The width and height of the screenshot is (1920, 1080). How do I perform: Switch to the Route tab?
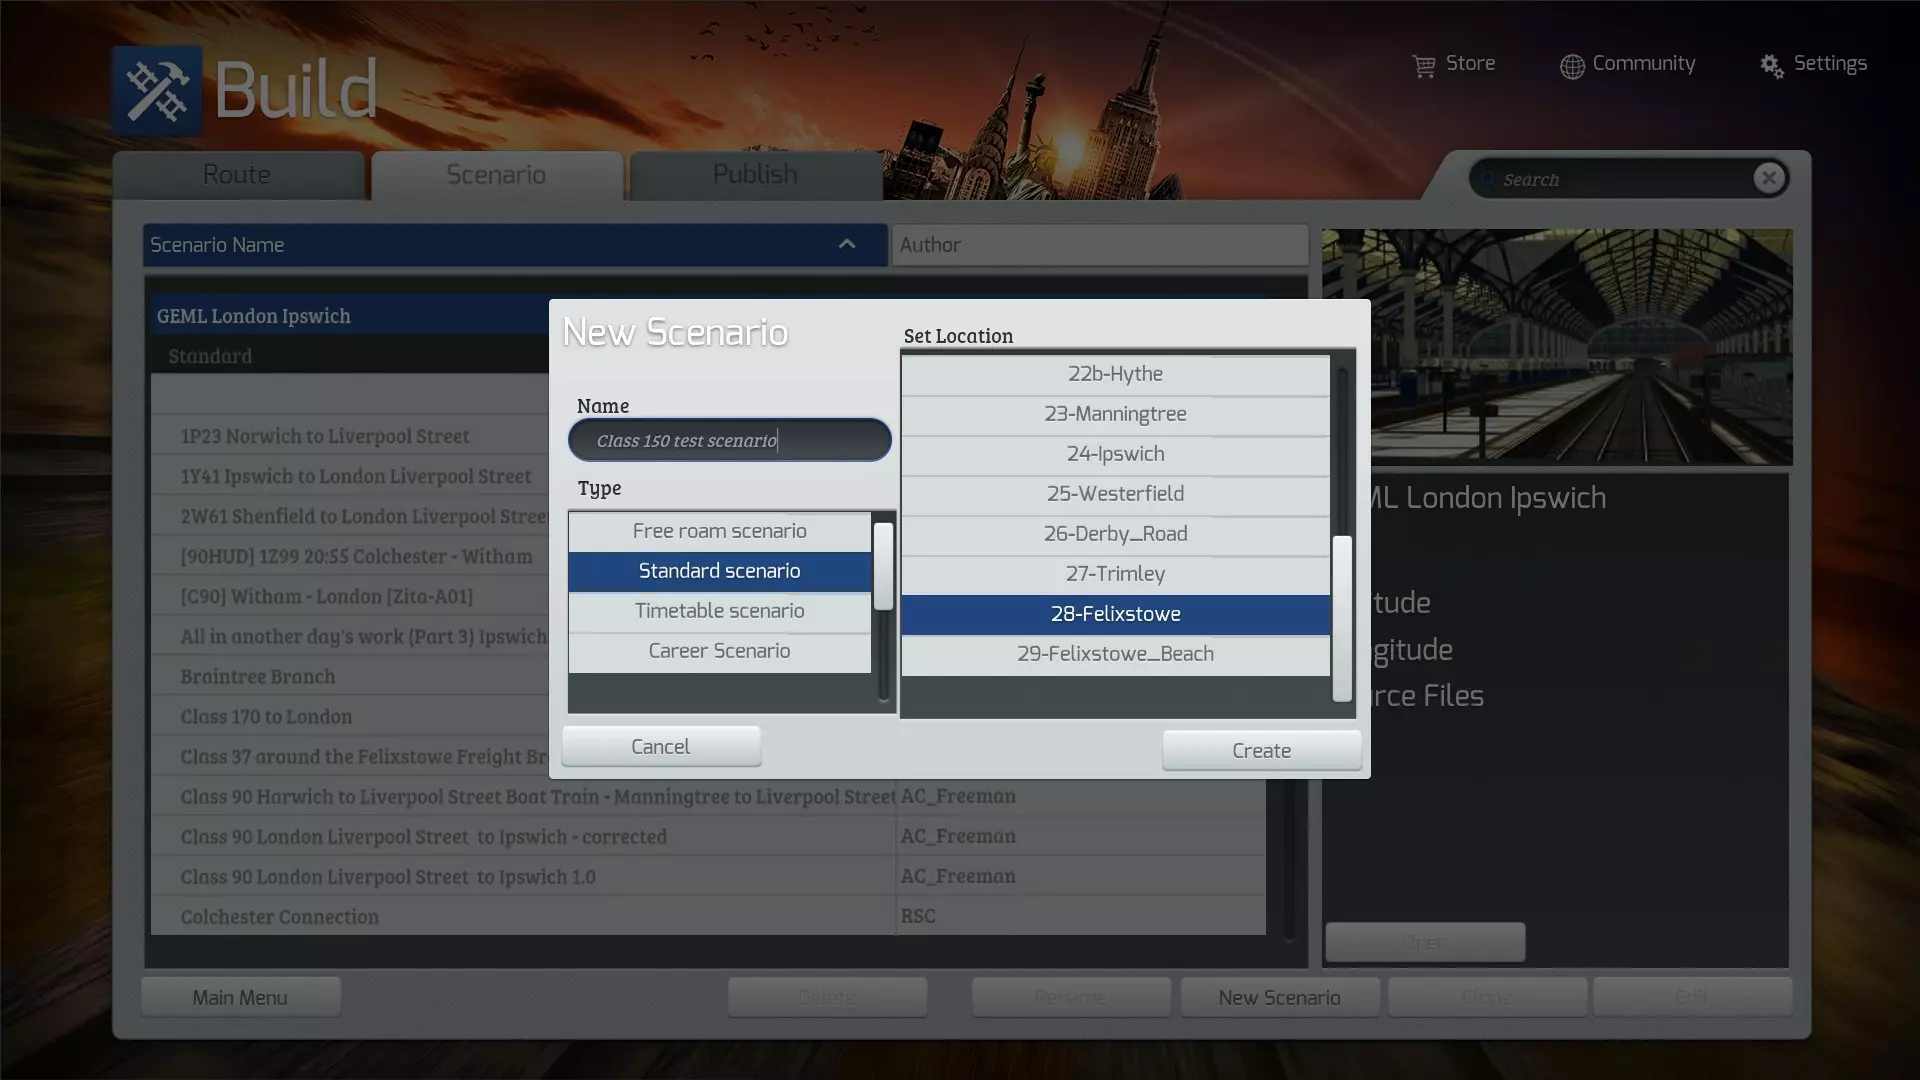tap(237, 175)
